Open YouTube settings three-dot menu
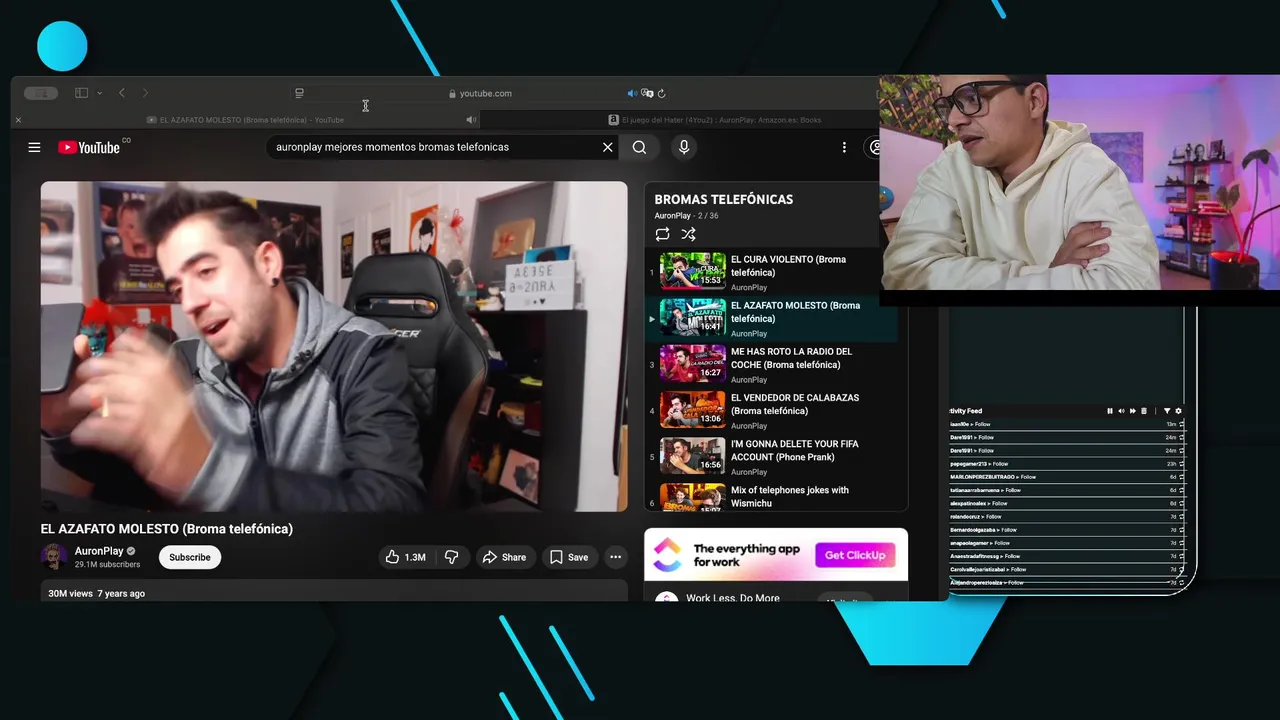 844,147
